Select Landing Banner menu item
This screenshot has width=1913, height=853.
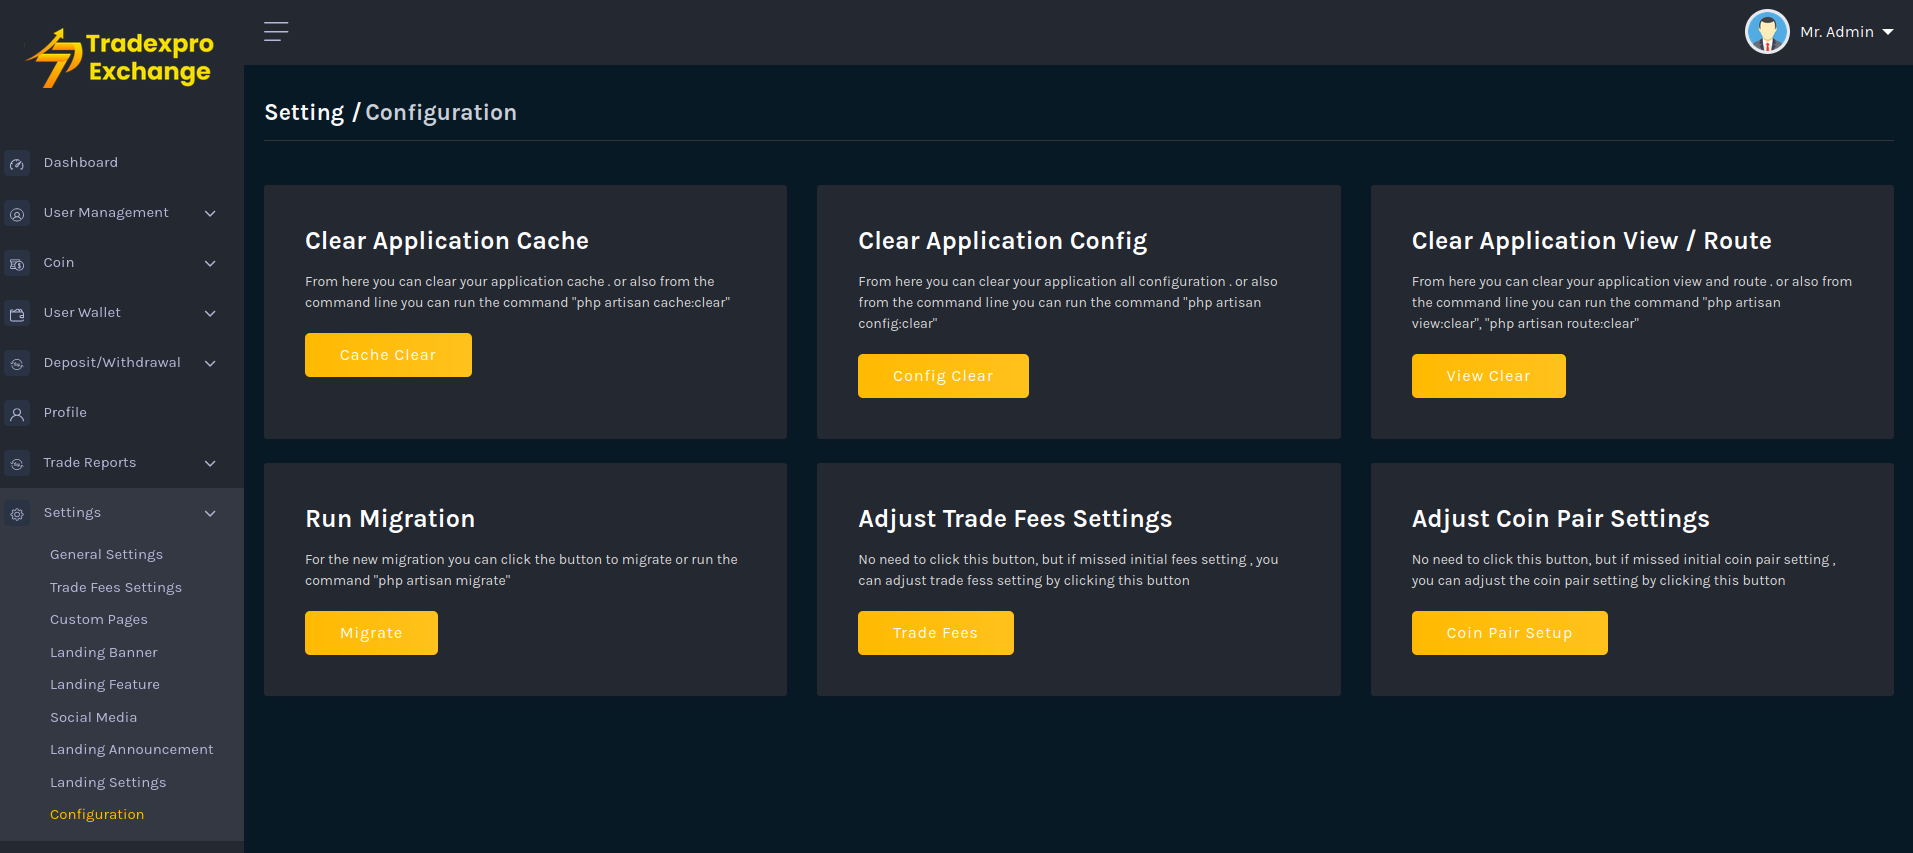tap(104, 652)
